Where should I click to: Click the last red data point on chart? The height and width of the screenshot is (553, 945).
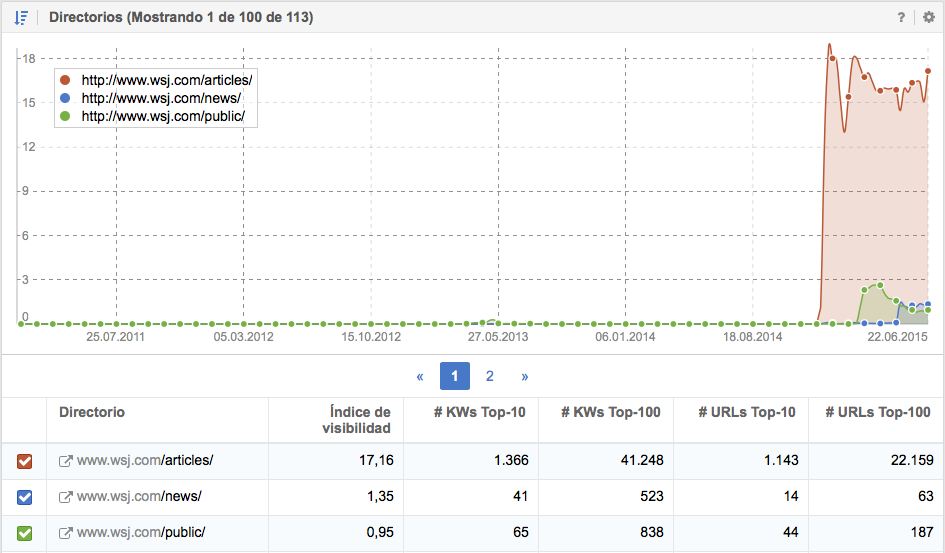coord(928,71)
